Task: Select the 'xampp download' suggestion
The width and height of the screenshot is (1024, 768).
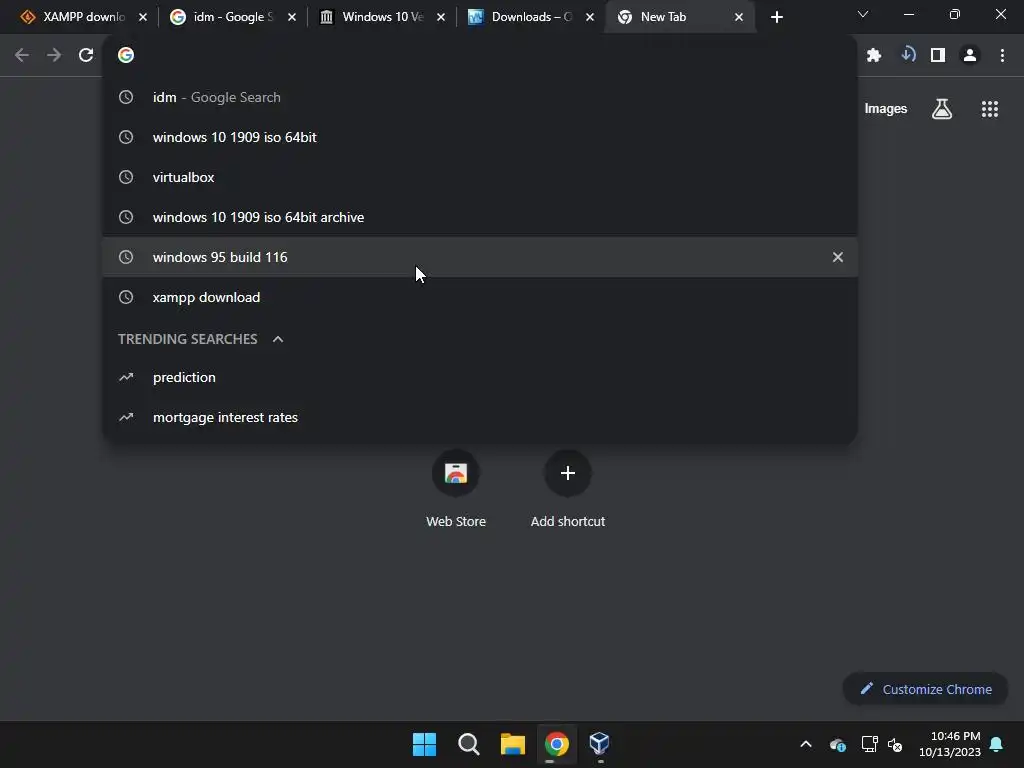Action: pyautogui.click(x=480, y=297)
